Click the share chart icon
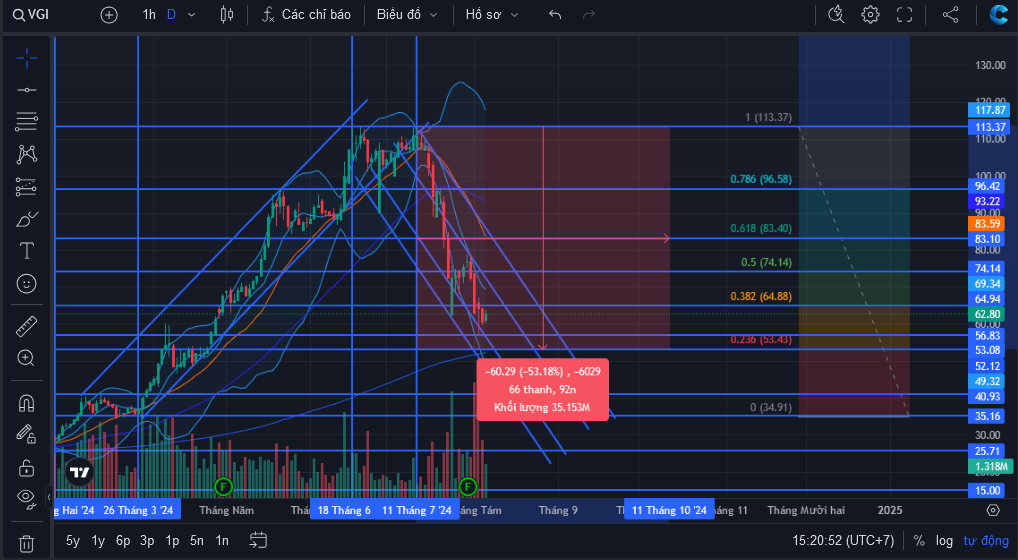Screen dimensions: 1018x560 tap(950, 14)
